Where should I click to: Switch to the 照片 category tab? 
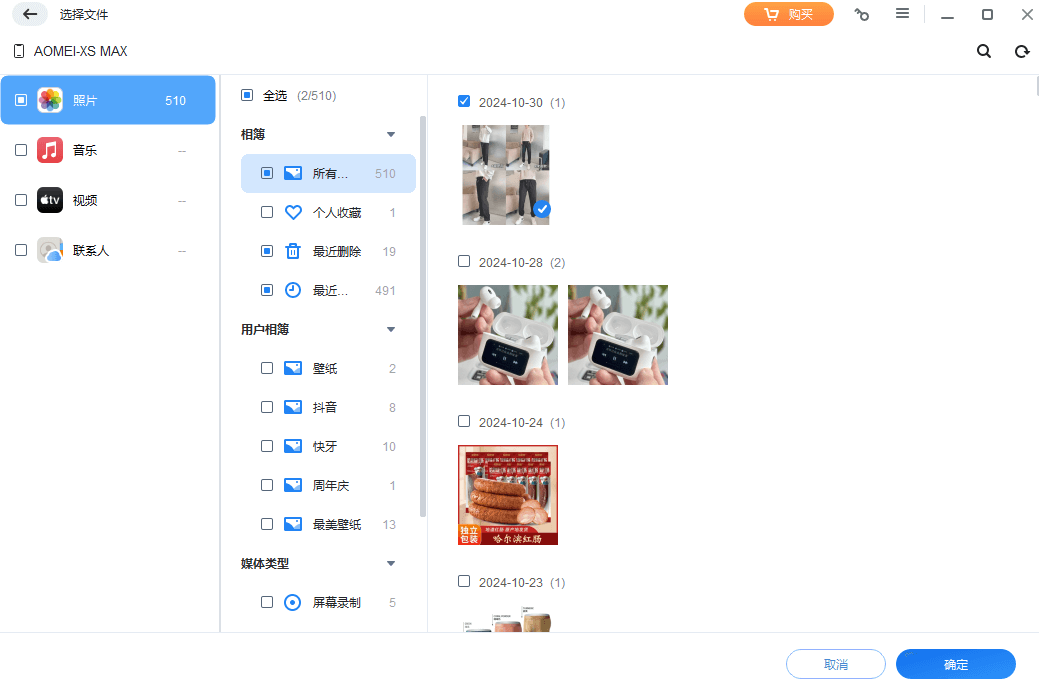[84, 100]
